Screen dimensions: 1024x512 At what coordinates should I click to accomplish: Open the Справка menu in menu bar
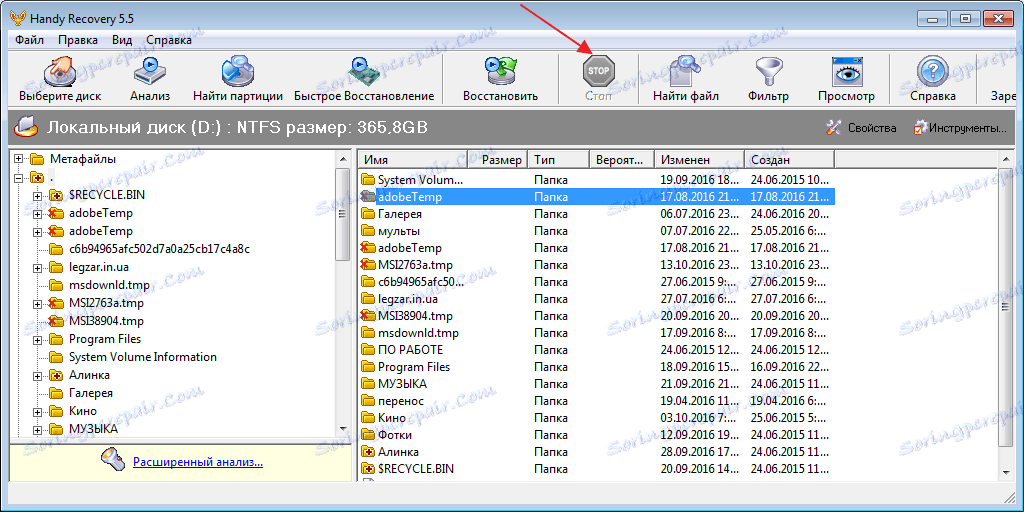click(169, 40)
